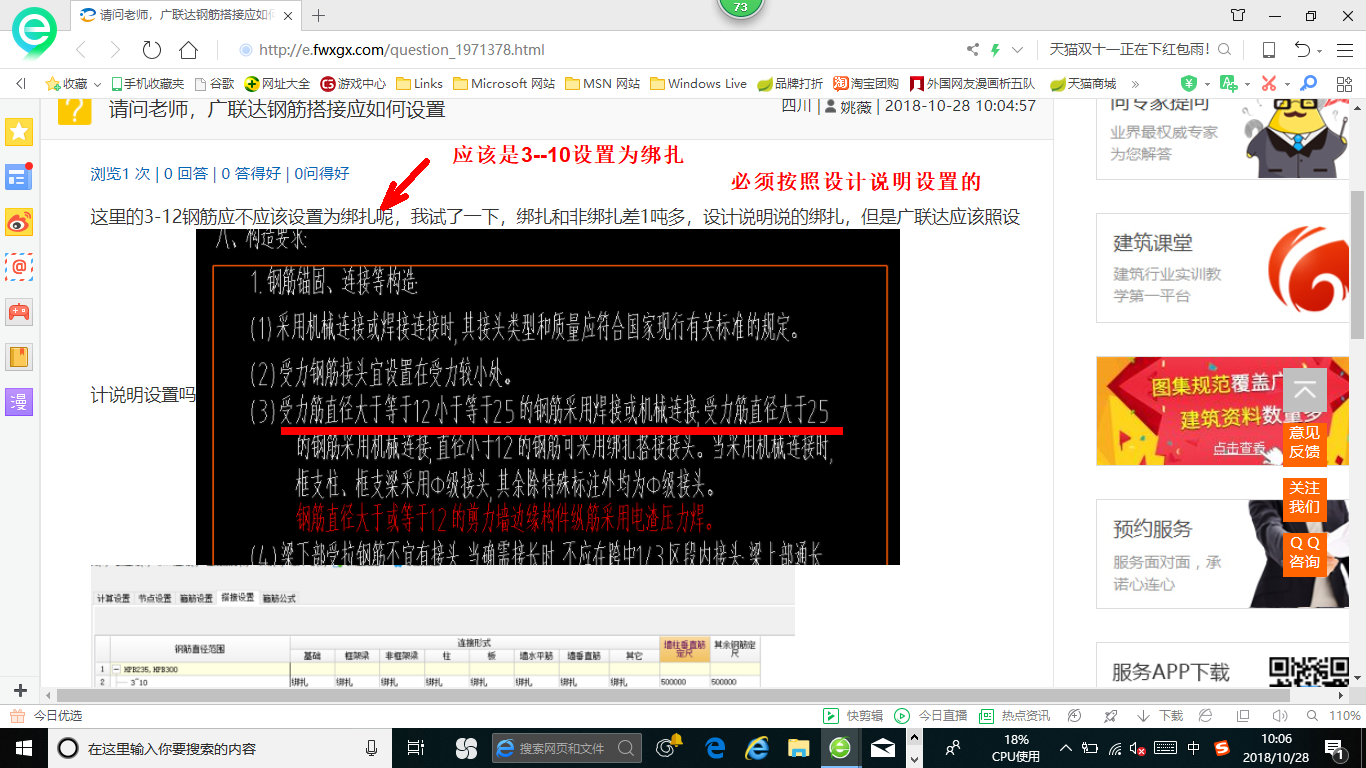
Task: Click the lightning speed-mode icon
Action: [995, 50]
